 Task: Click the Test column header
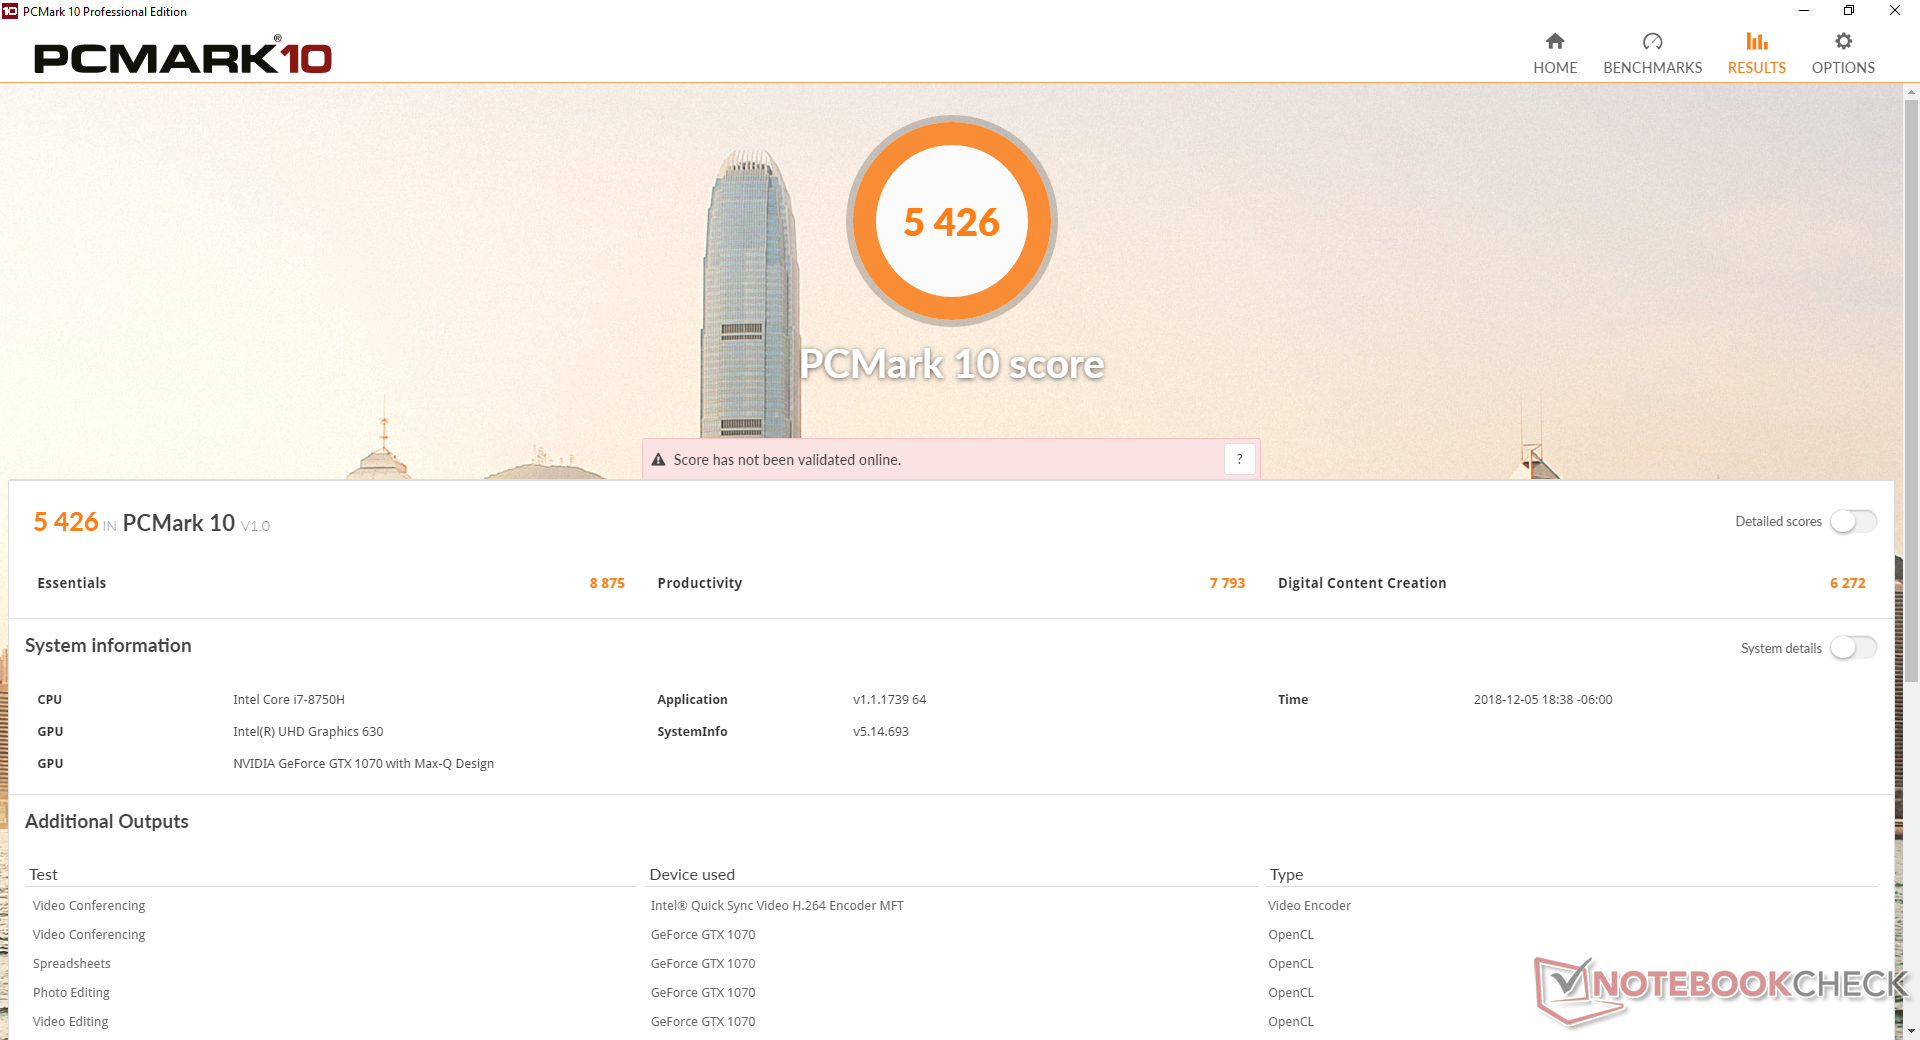(43, 875)
